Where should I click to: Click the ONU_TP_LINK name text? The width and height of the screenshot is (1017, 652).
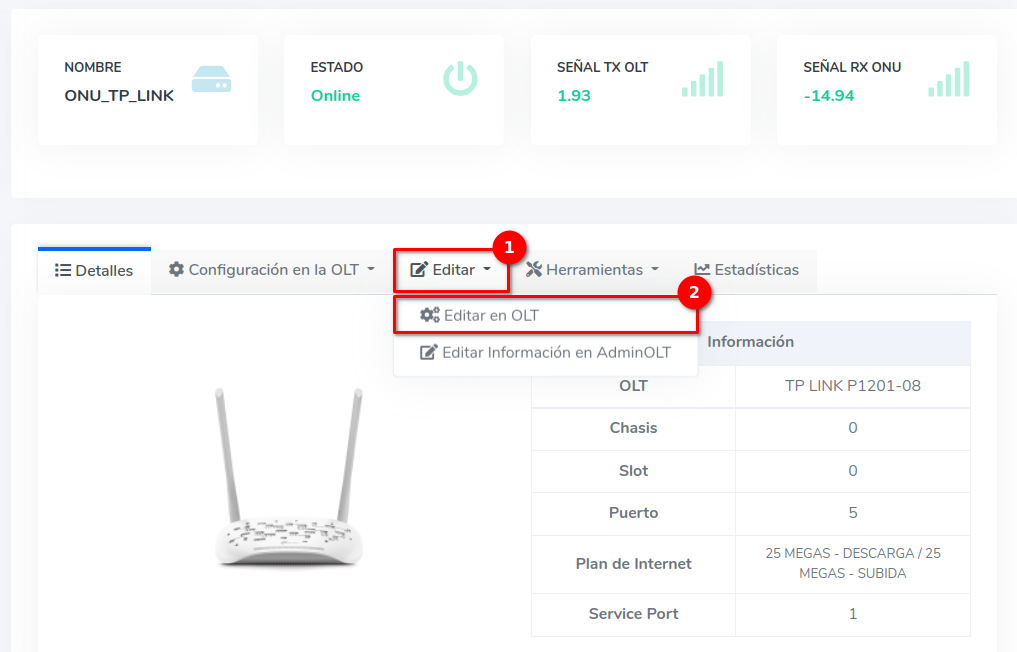click(x=119, y=96)
